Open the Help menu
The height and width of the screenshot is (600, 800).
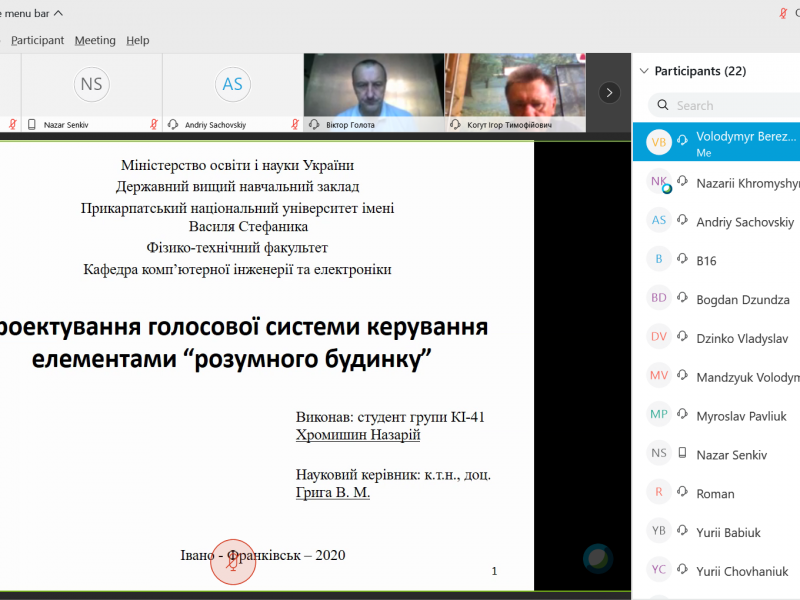[138, 40]
